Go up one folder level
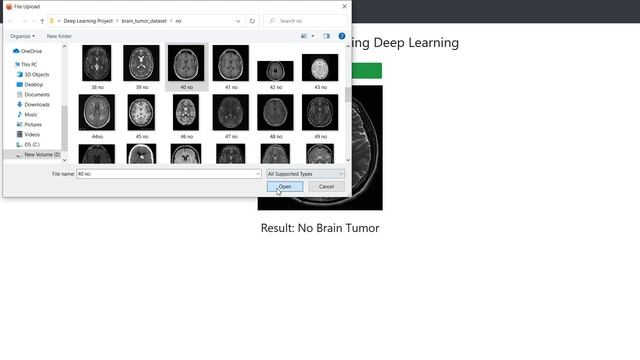The height and width of the screenshot is (360, 640). point(42,21)
